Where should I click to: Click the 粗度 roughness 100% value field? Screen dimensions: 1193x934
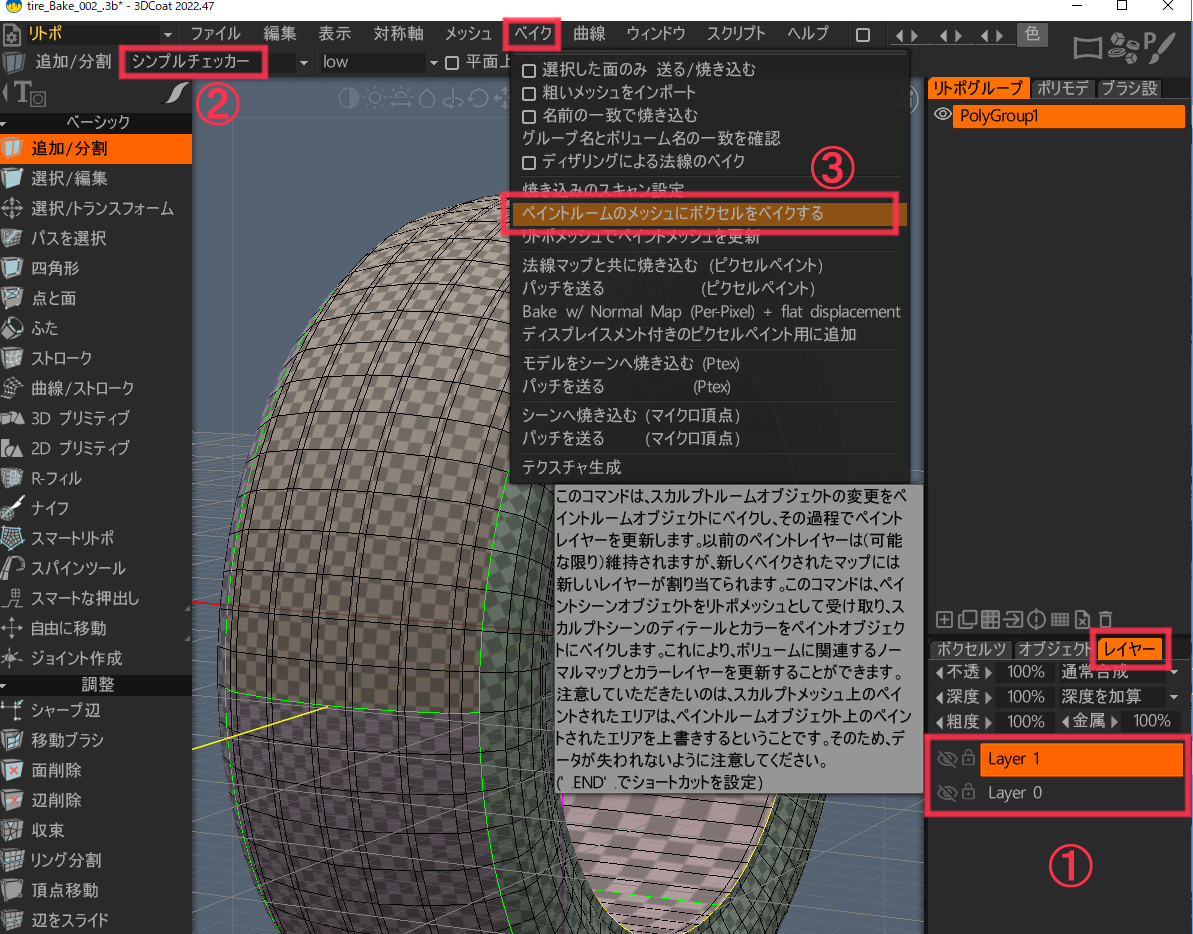(x=1025, y=721)
